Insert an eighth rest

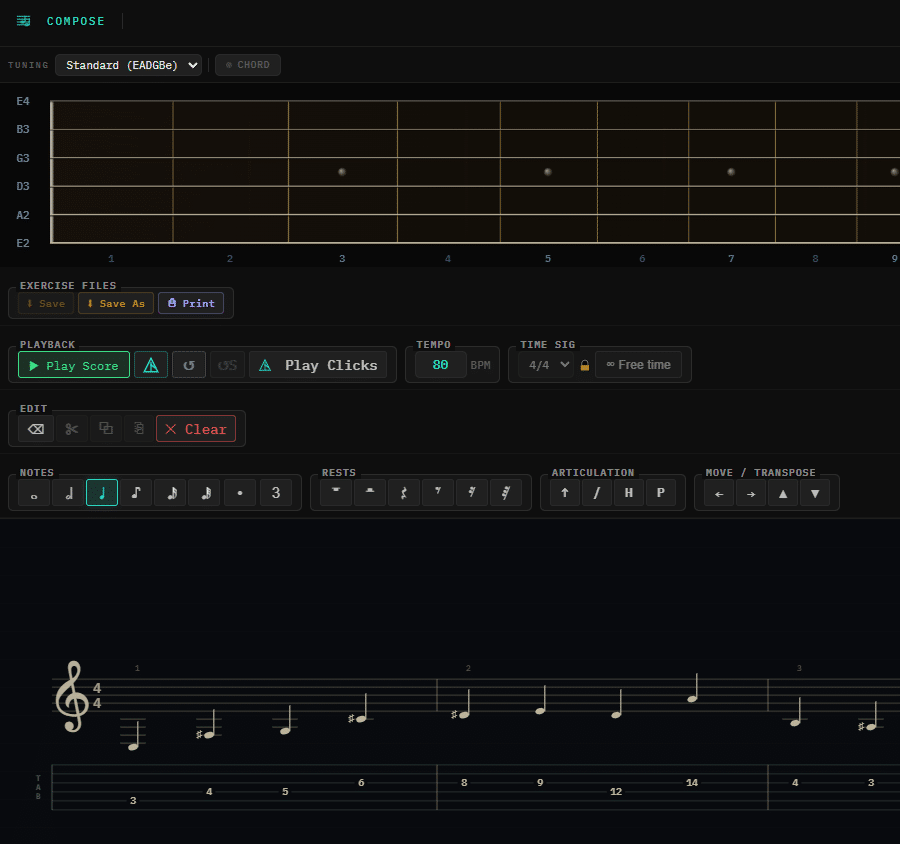[438, 493]
